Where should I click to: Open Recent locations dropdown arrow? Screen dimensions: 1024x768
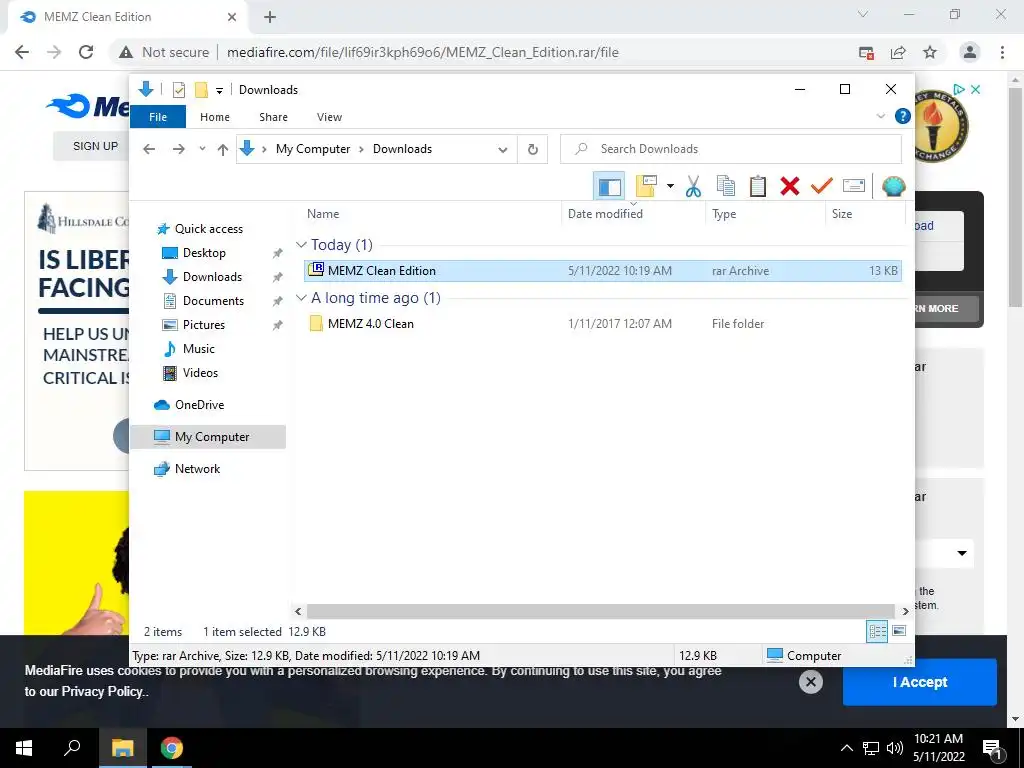click(x=202, y=150)
